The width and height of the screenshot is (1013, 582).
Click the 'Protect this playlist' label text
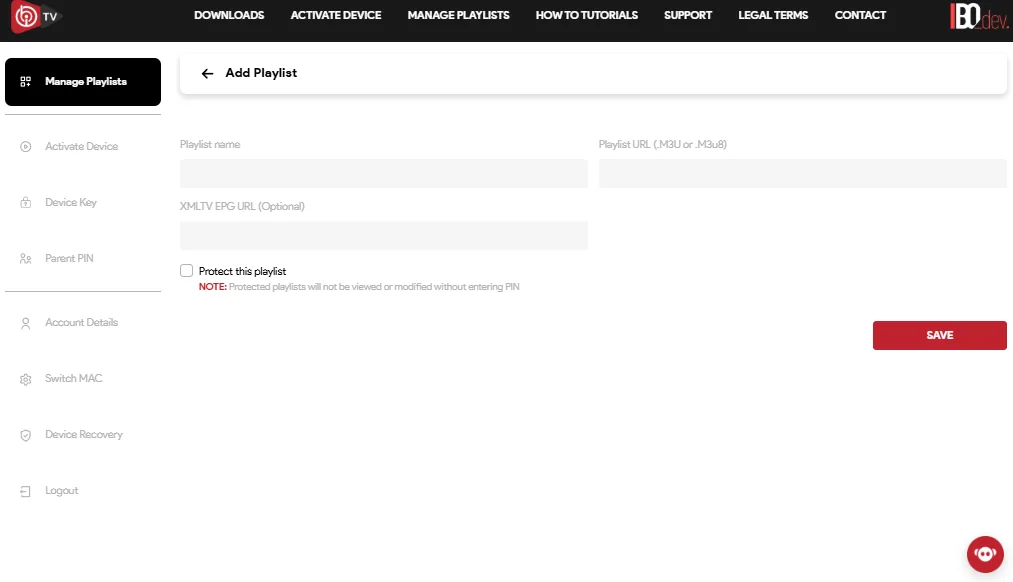tap(242, 271)
